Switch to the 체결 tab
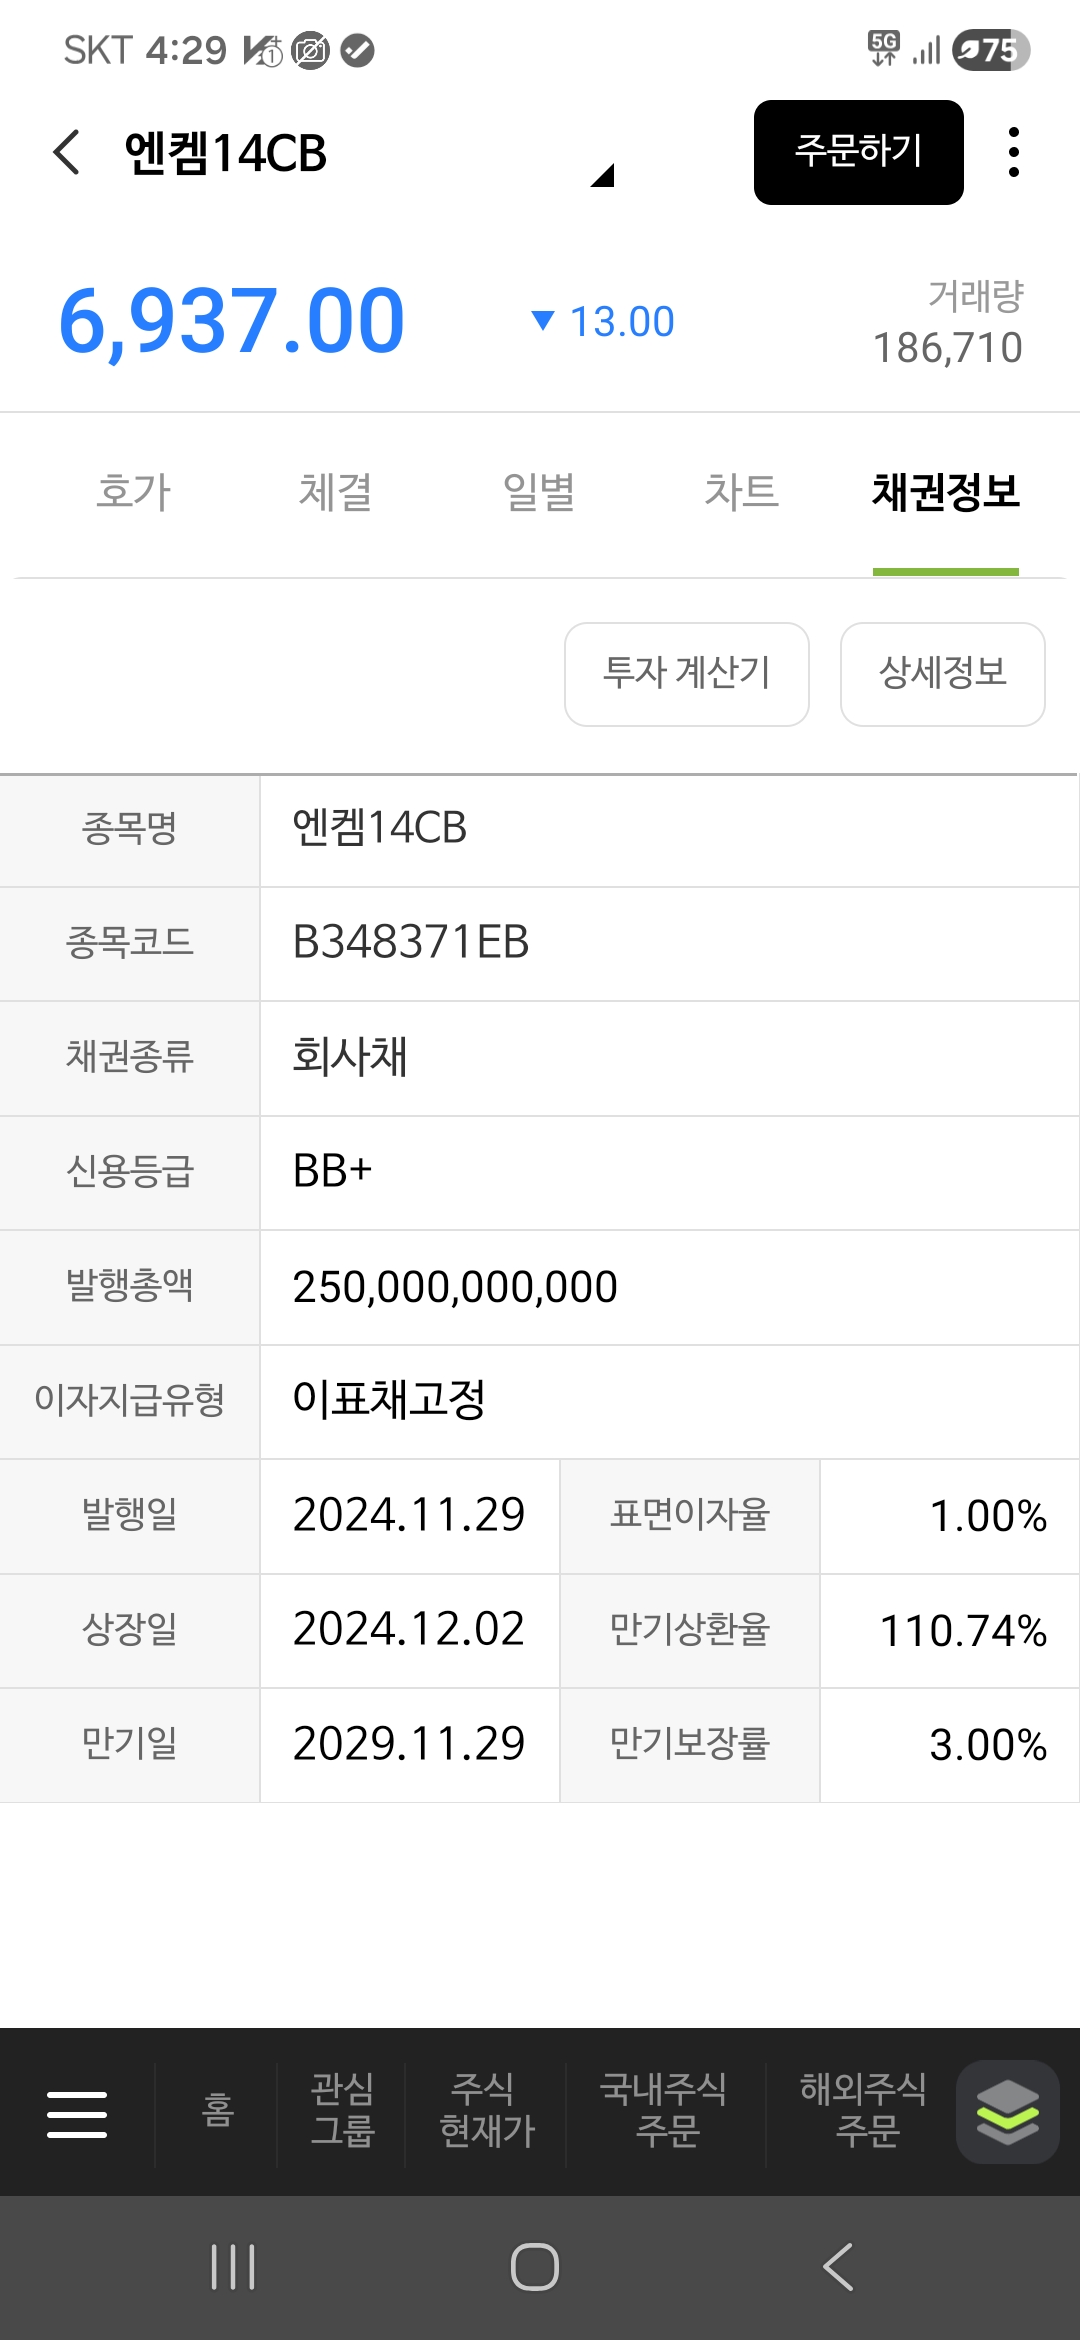Screen dimensions: 1080x2340 click(336, 492)
